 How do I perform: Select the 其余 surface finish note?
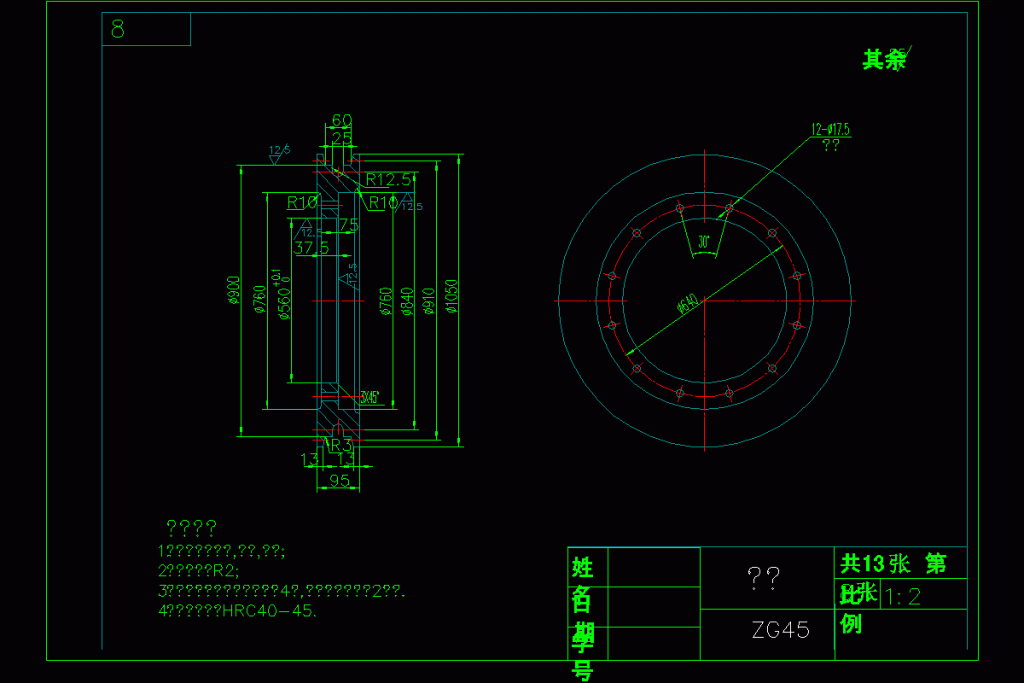coord(884,60)
